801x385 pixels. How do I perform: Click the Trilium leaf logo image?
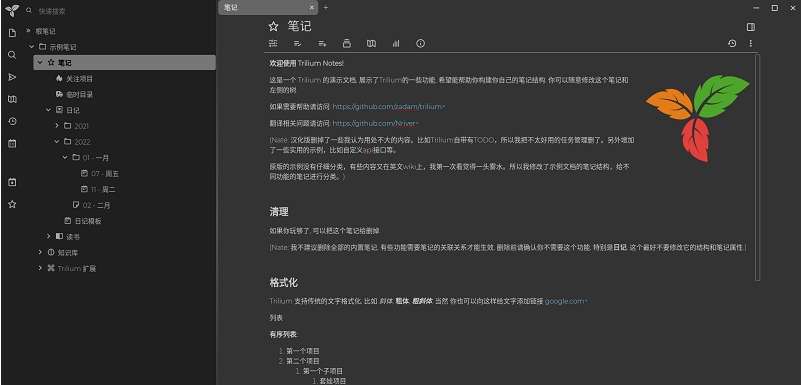(697, 118)
